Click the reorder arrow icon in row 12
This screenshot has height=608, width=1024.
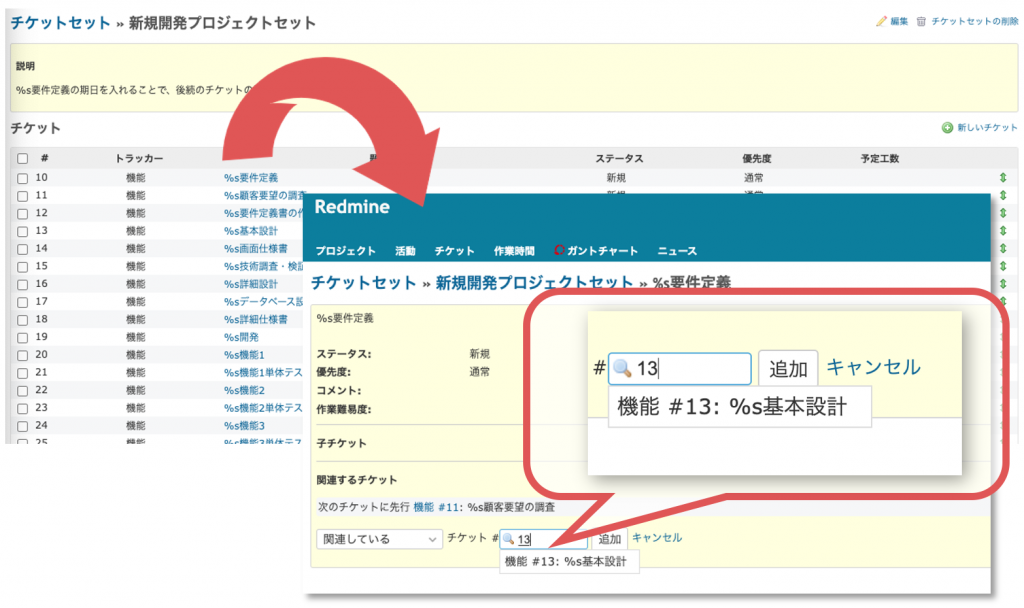point(1003,213)
